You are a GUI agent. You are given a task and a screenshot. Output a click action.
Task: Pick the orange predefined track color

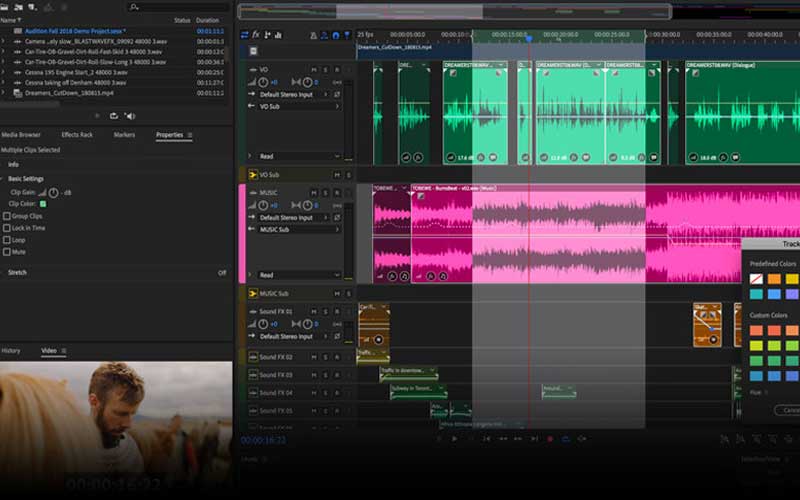point(775,279)
